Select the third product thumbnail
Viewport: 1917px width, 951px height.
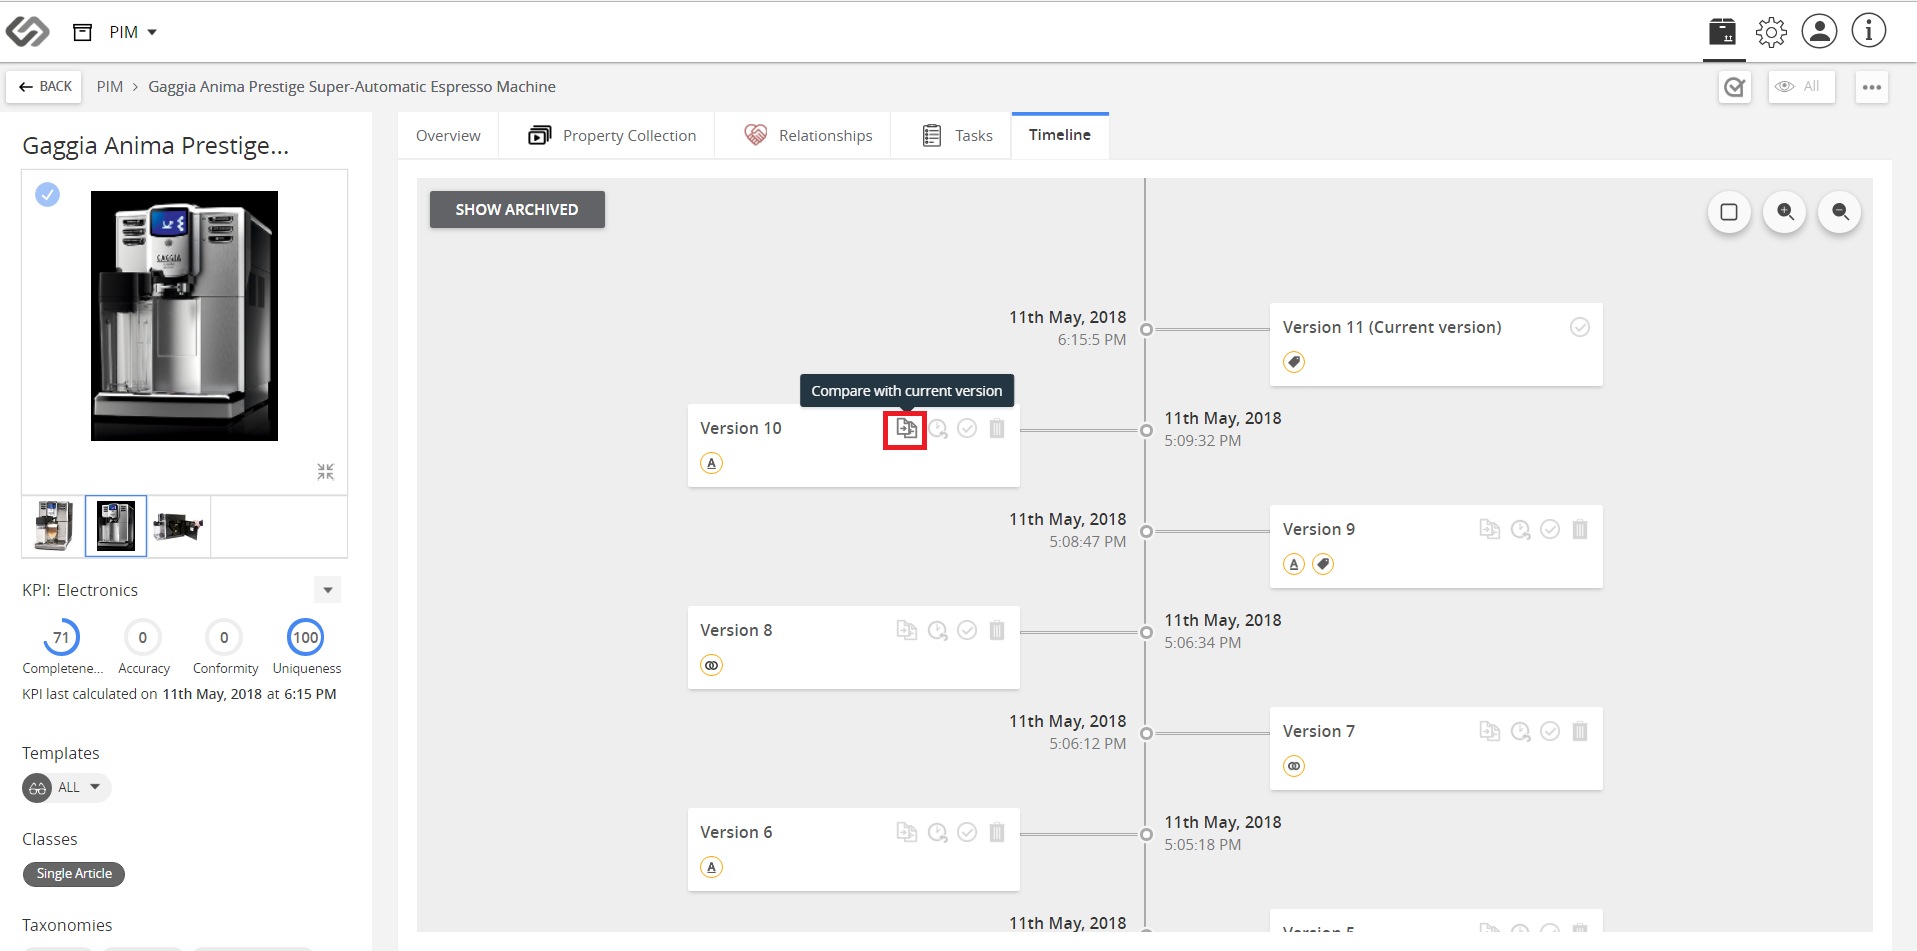coord(178,526)
